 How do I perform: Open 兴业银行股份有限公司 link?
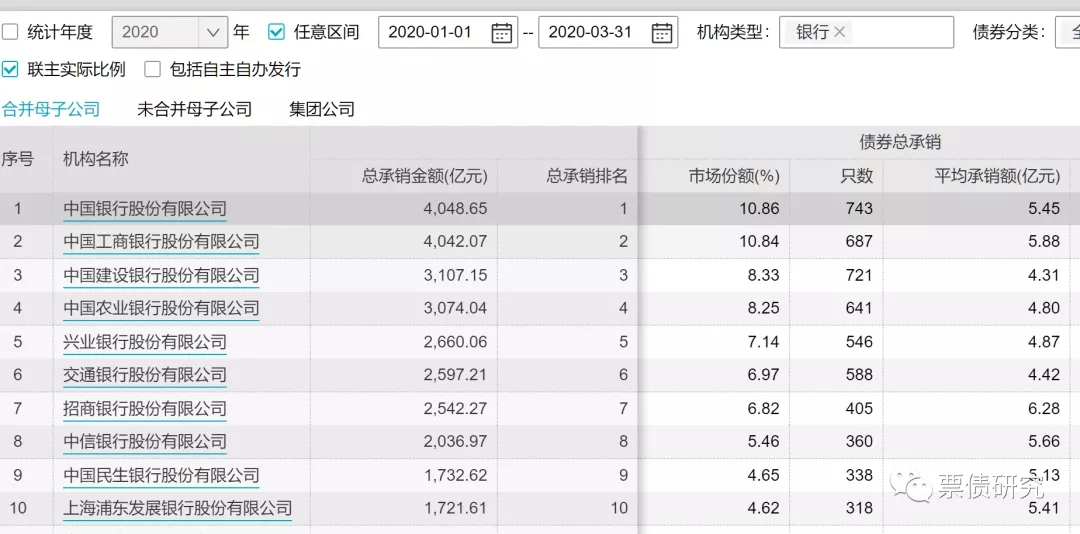click(145, 342)
